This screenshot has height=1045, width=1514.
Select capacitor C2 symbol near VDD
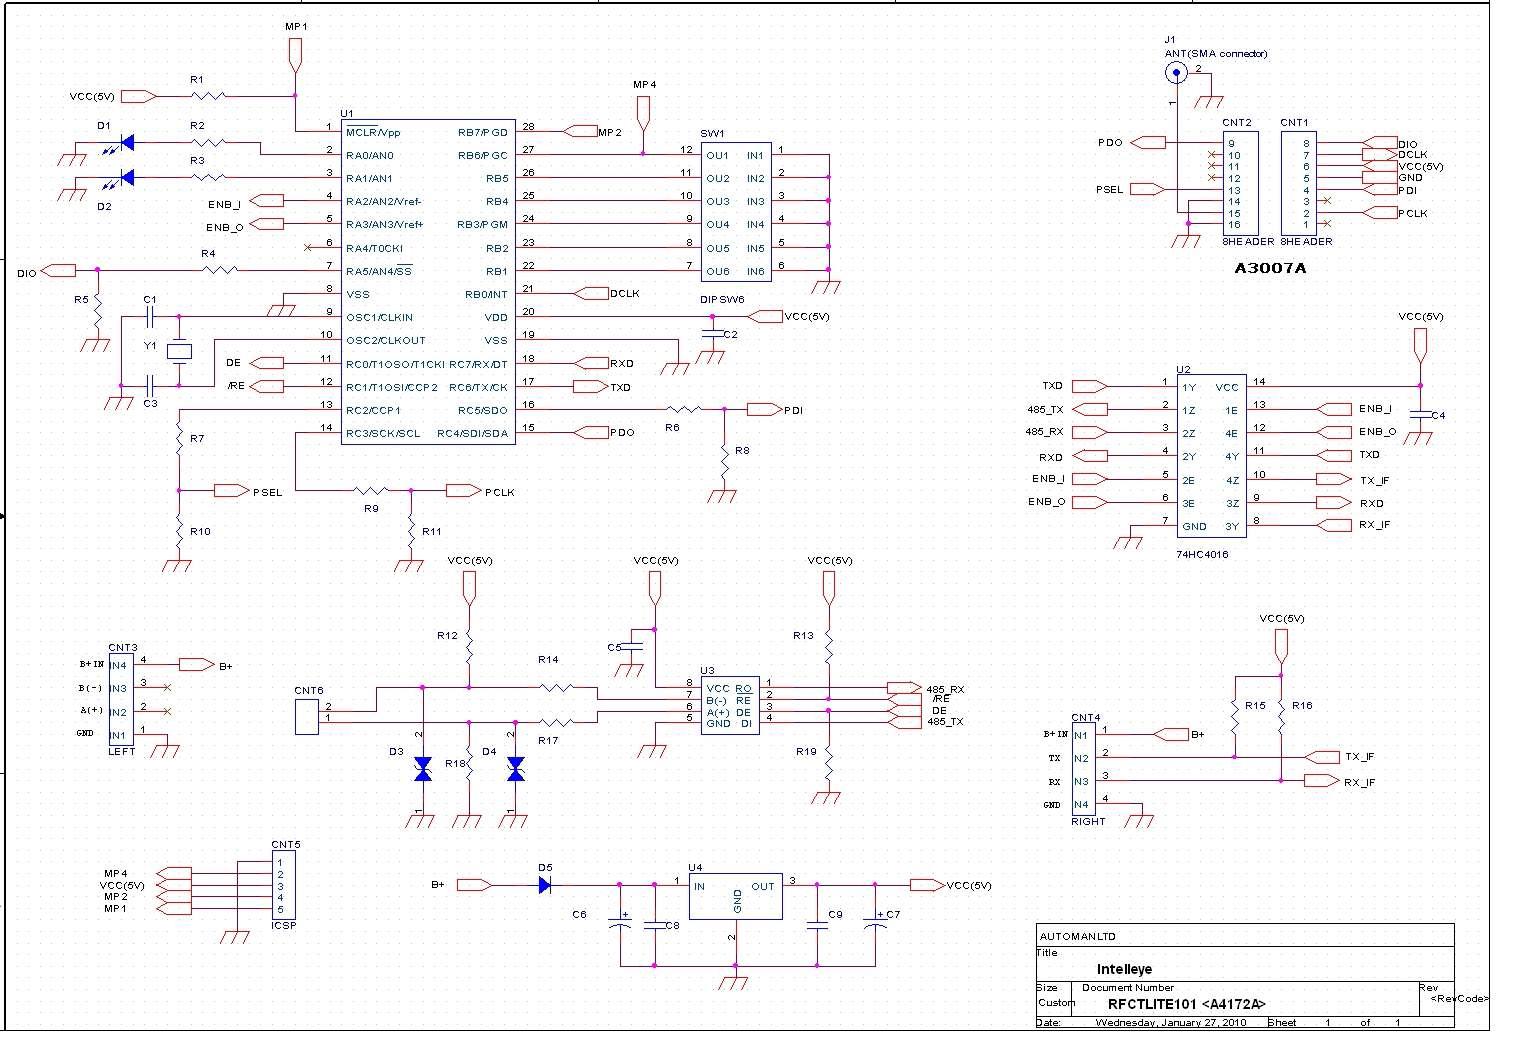tap(711, 334)
